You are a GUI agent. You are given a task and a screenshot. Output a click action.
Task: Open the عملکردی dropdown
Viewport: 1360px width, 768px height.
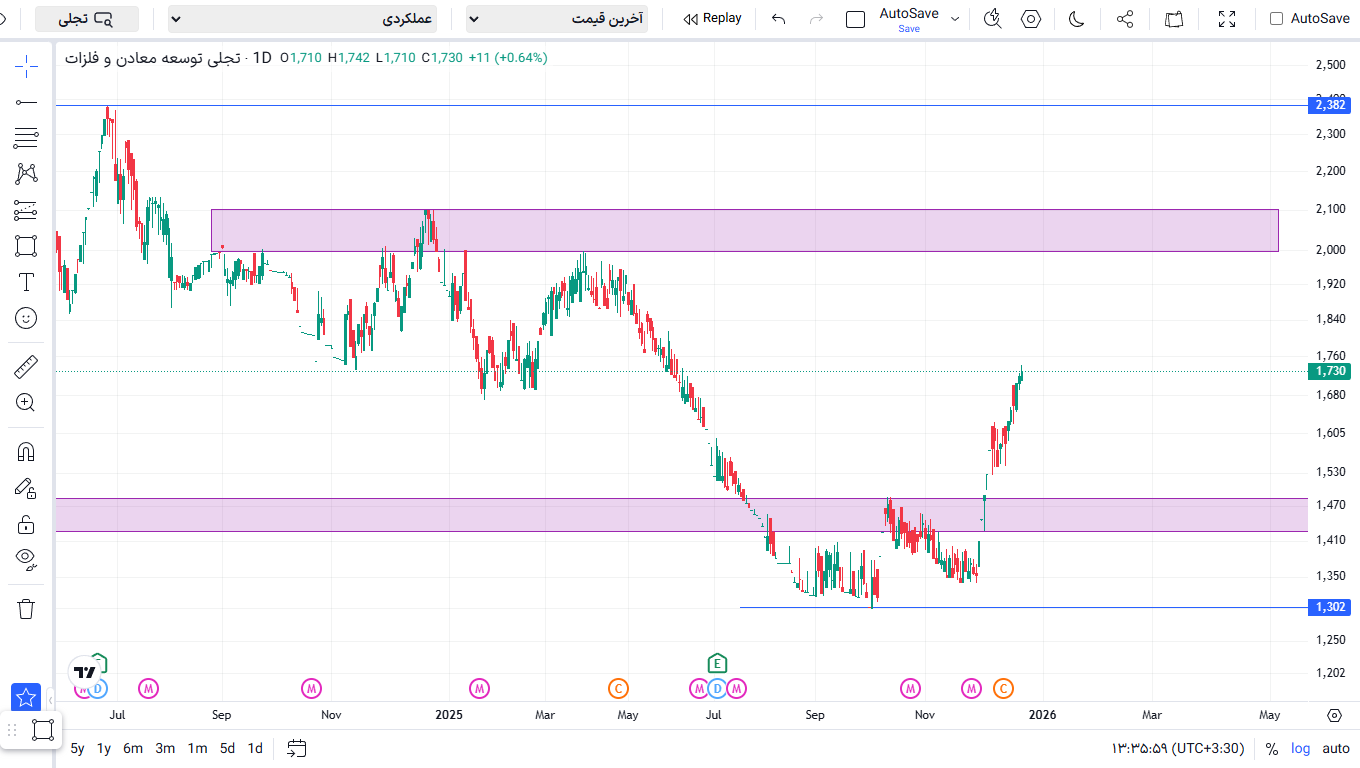(303, 19)
